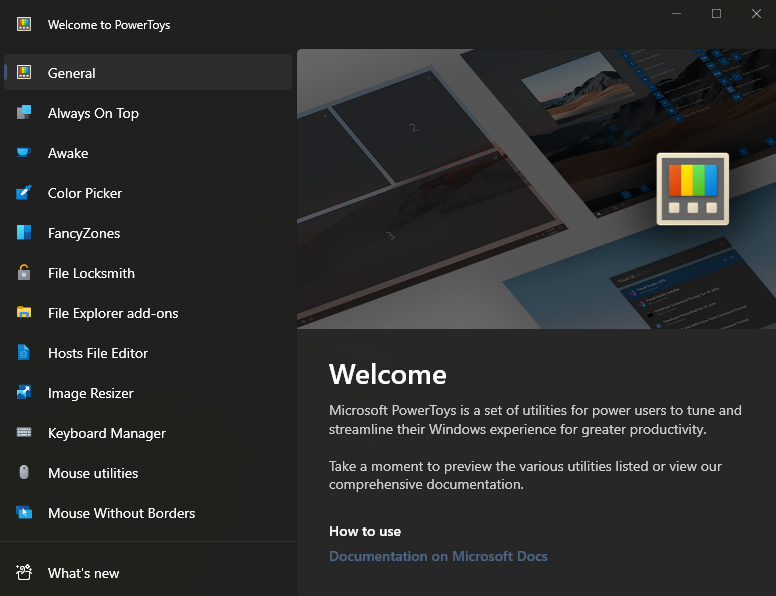Click the File Explorer add-ons folder icon
Image resolution: width=776 pixels, height=596 pixels.
click(24, 313)
